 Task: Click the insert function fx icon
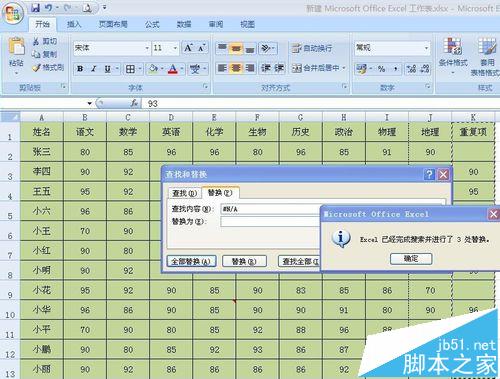(134, 104)
